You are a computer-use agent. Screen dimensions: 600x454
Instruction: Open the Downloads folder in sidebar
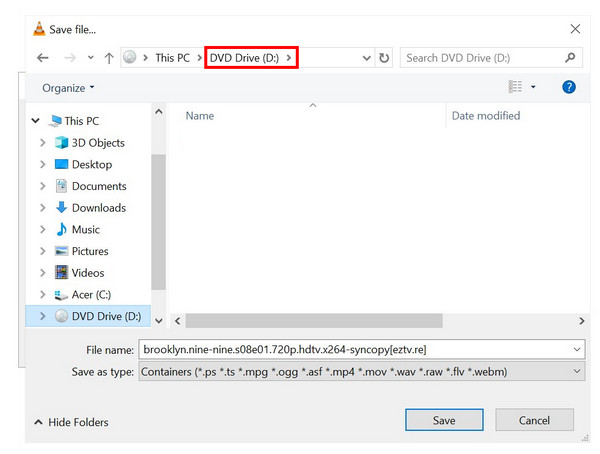(98, 208)
